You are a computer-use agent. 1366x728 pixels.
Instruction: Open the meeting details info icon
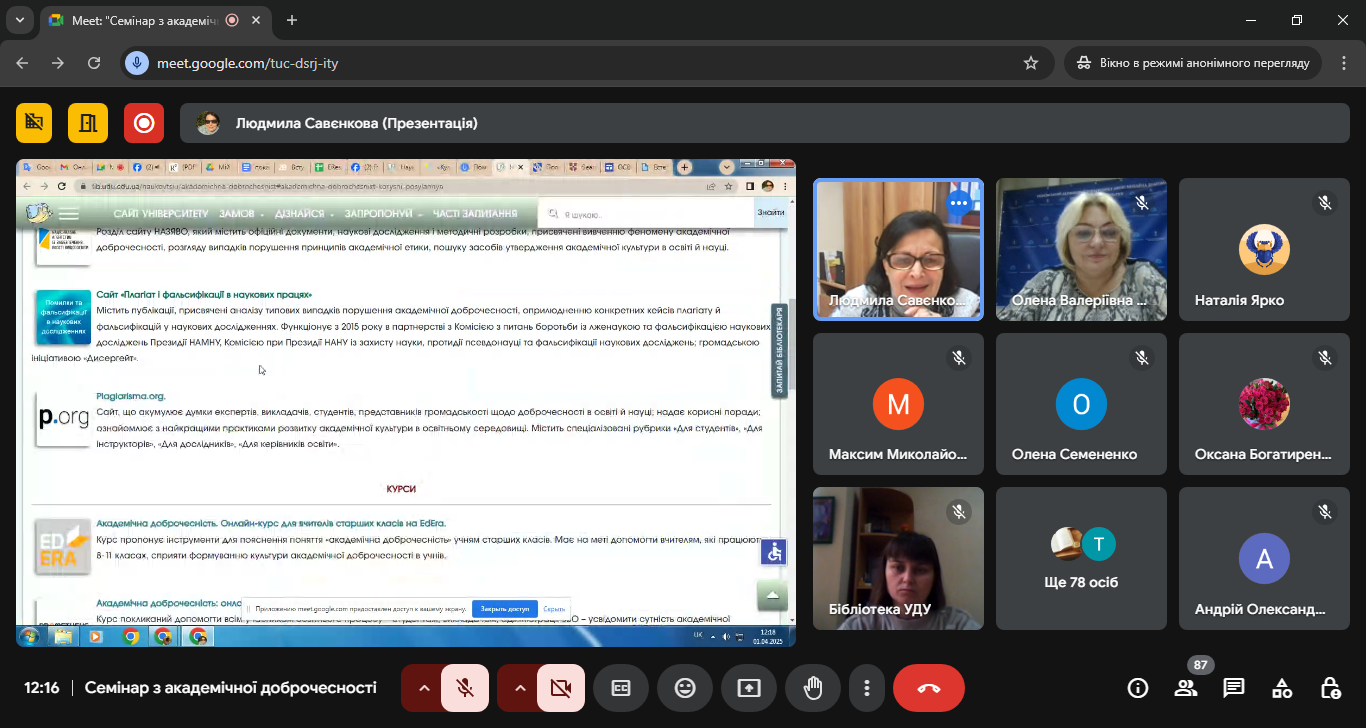1138,688
